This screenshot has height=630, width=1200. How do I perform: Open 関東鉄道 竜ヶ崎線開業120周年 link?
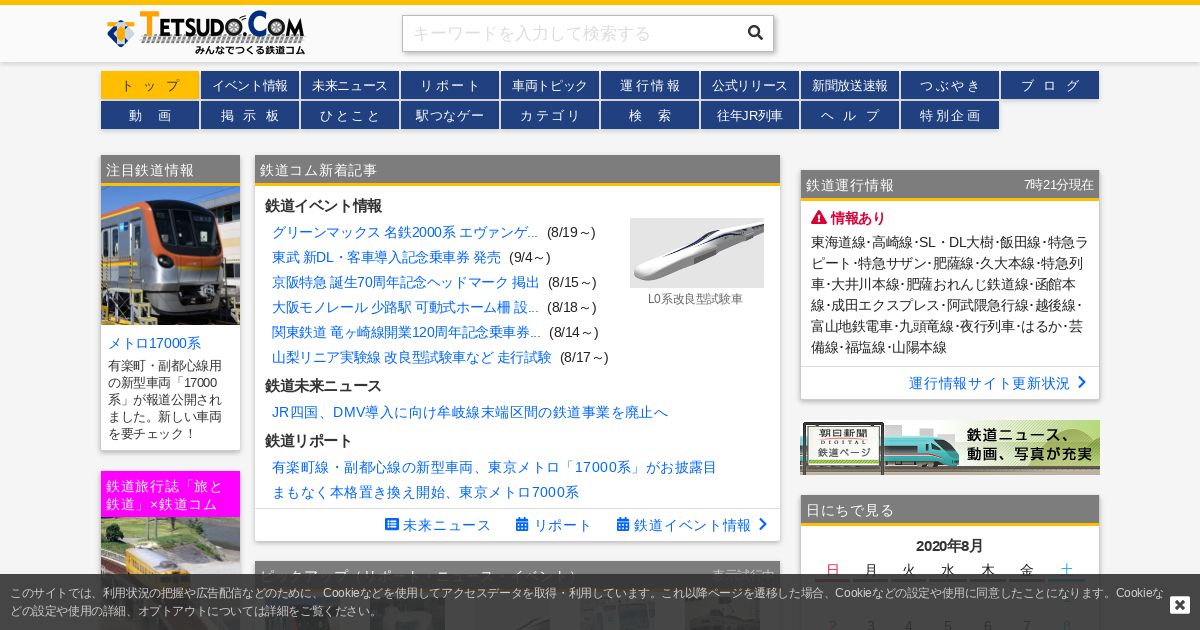point(406,332)
